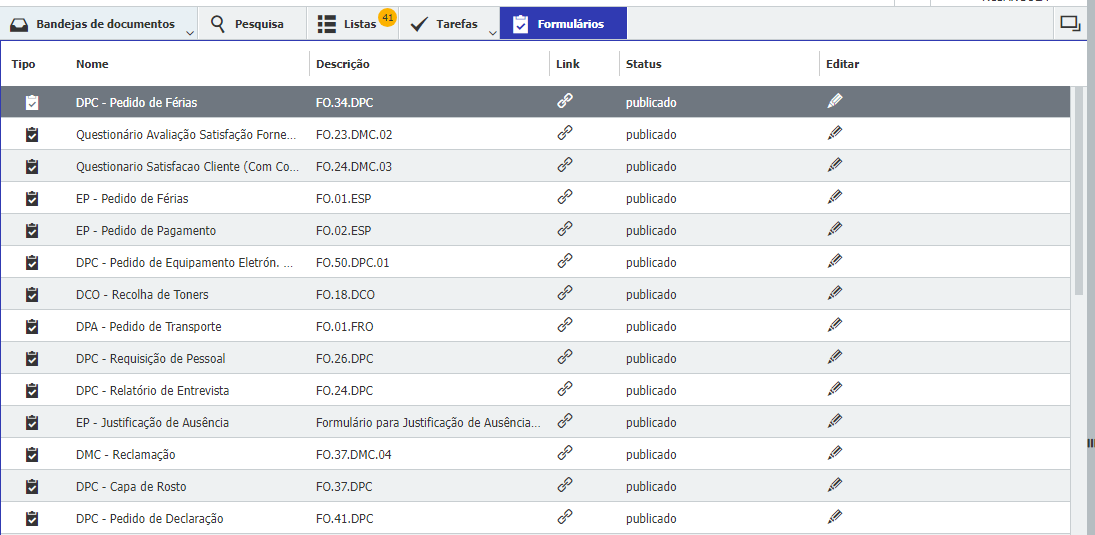Image resolution: width=1095 pixels, height=535 pixels.
Task: Expand the Tarefas dropdown arrow
Action: pos(492,33)
